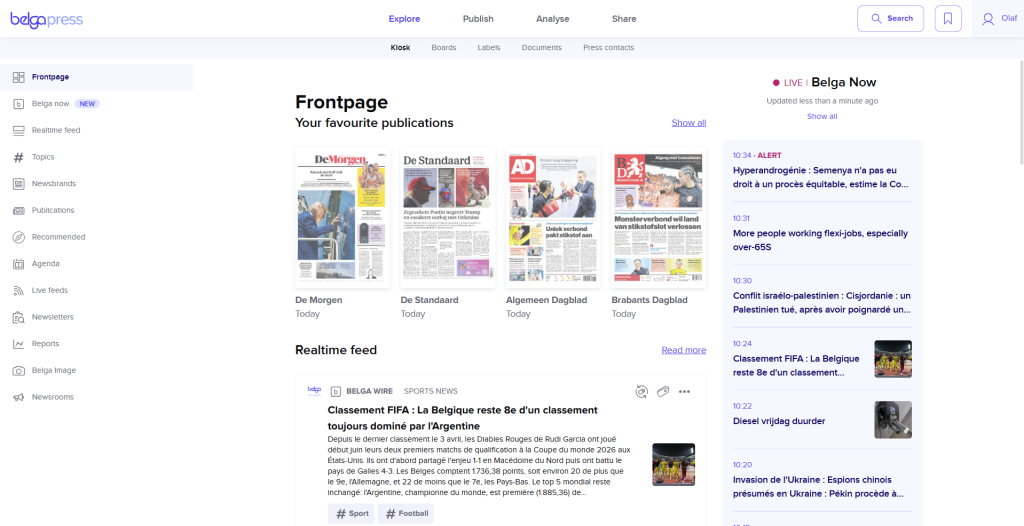Screen dimensions: 1024x526
Task: Switch to the Publish tab
Action: coord(478,19)
